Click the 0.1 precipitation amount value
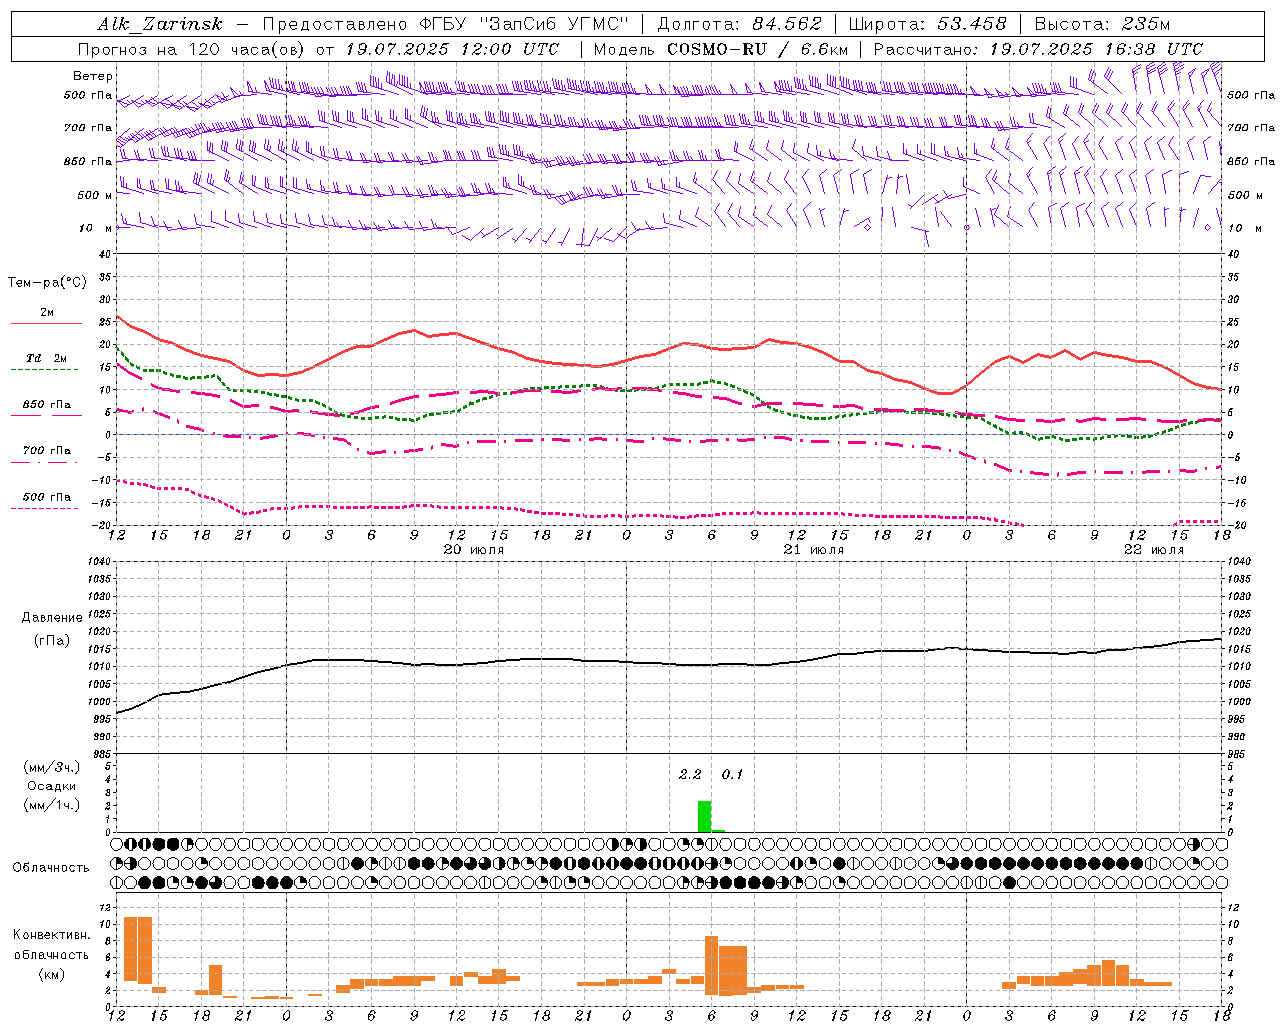Viewport: 1280px width, 1024px height. 733,775
